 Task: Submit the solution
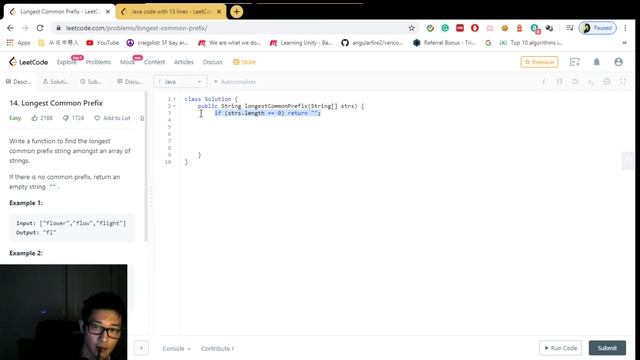click(607, 348)
